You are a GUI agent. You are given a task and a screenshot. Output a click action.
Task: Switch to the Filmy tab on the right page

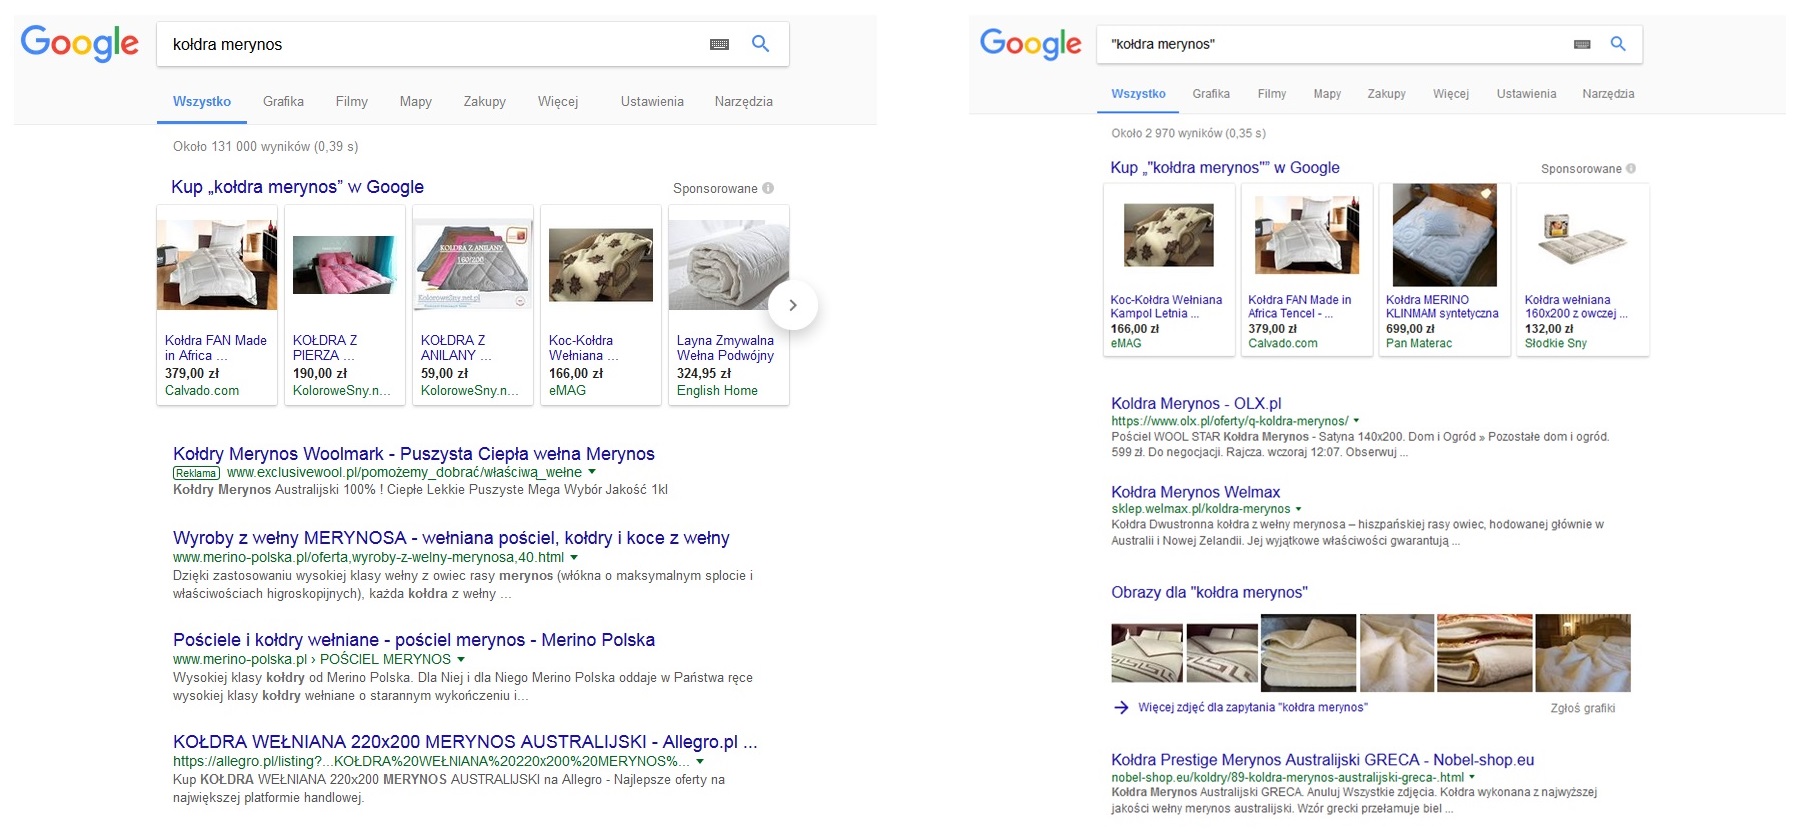pos(1272,94)
